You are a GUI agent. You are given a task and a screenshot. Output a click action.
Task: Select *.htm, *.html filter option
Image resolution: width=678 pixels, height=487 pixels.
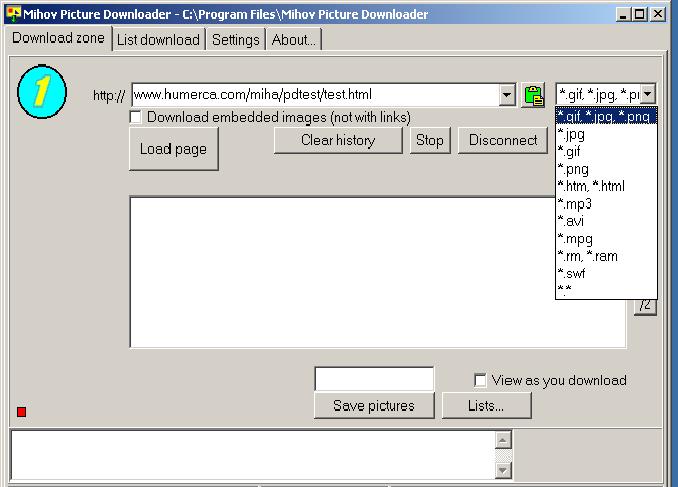606,186
